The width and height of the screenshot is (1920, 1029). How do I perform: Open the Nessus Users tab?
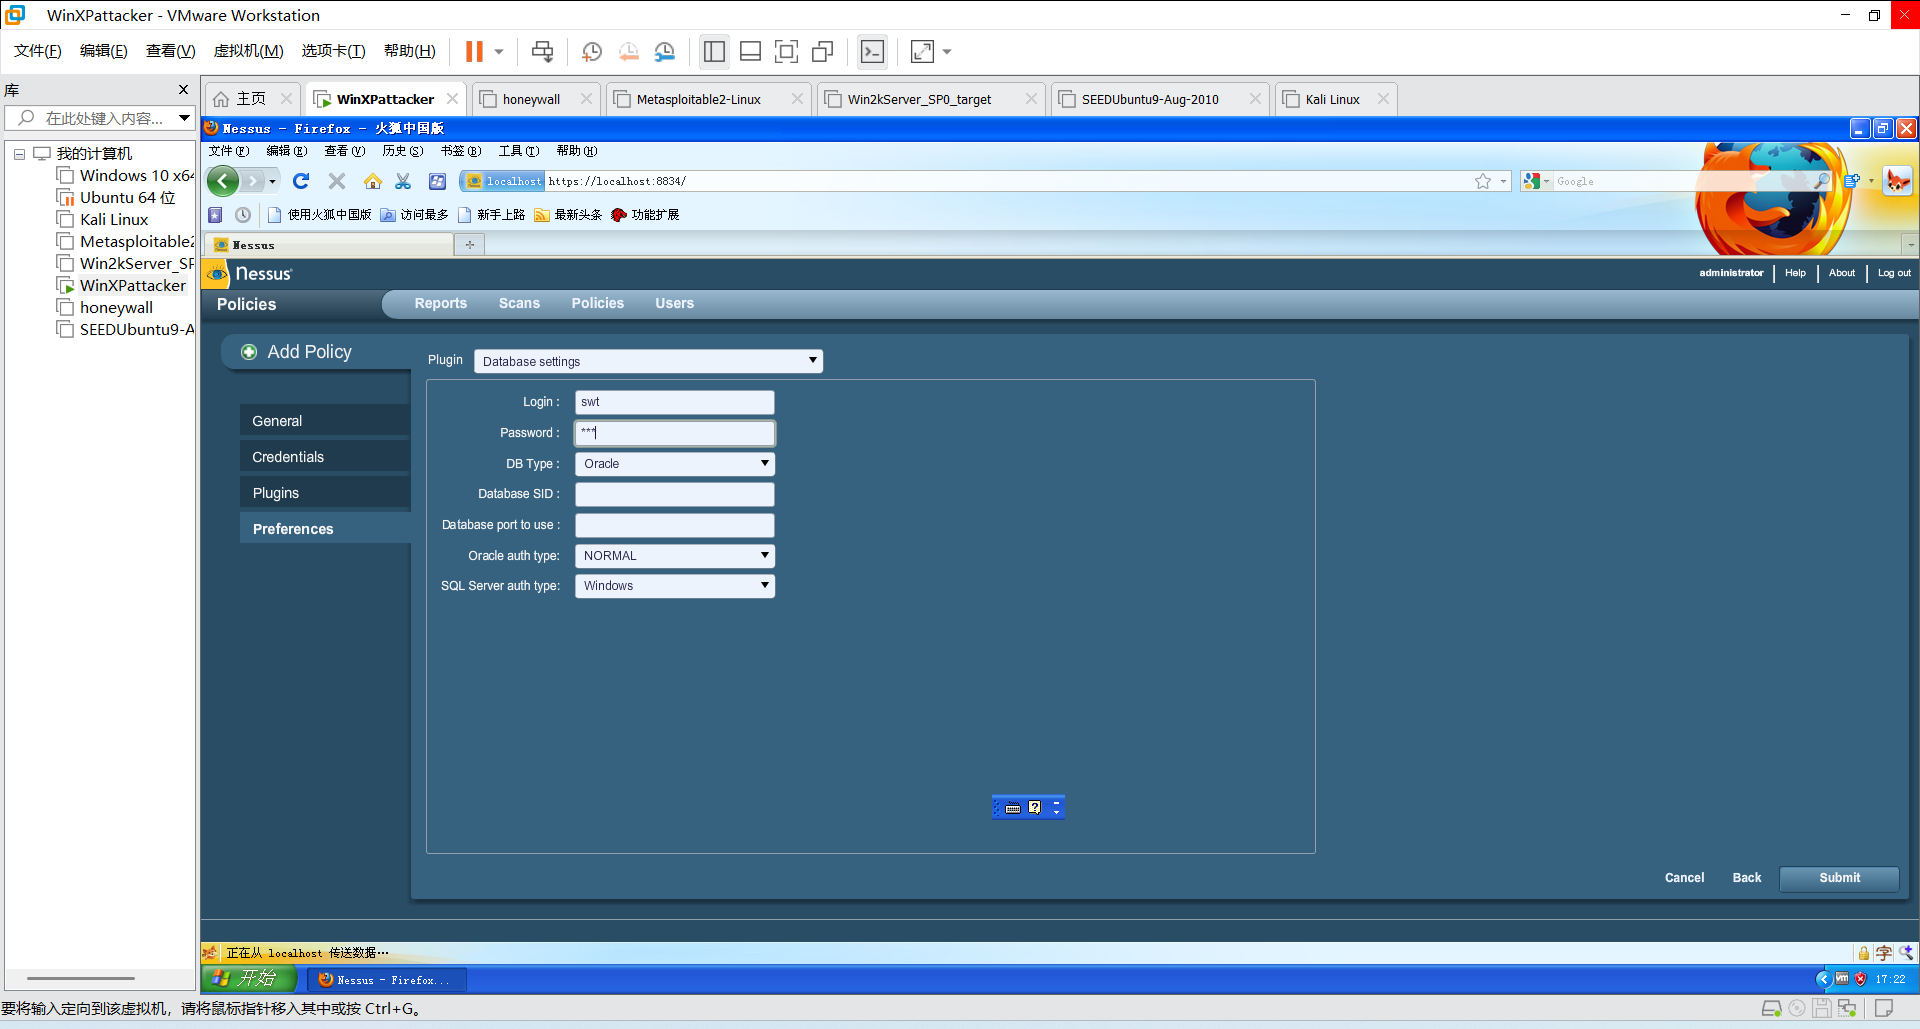coord(675,303)
